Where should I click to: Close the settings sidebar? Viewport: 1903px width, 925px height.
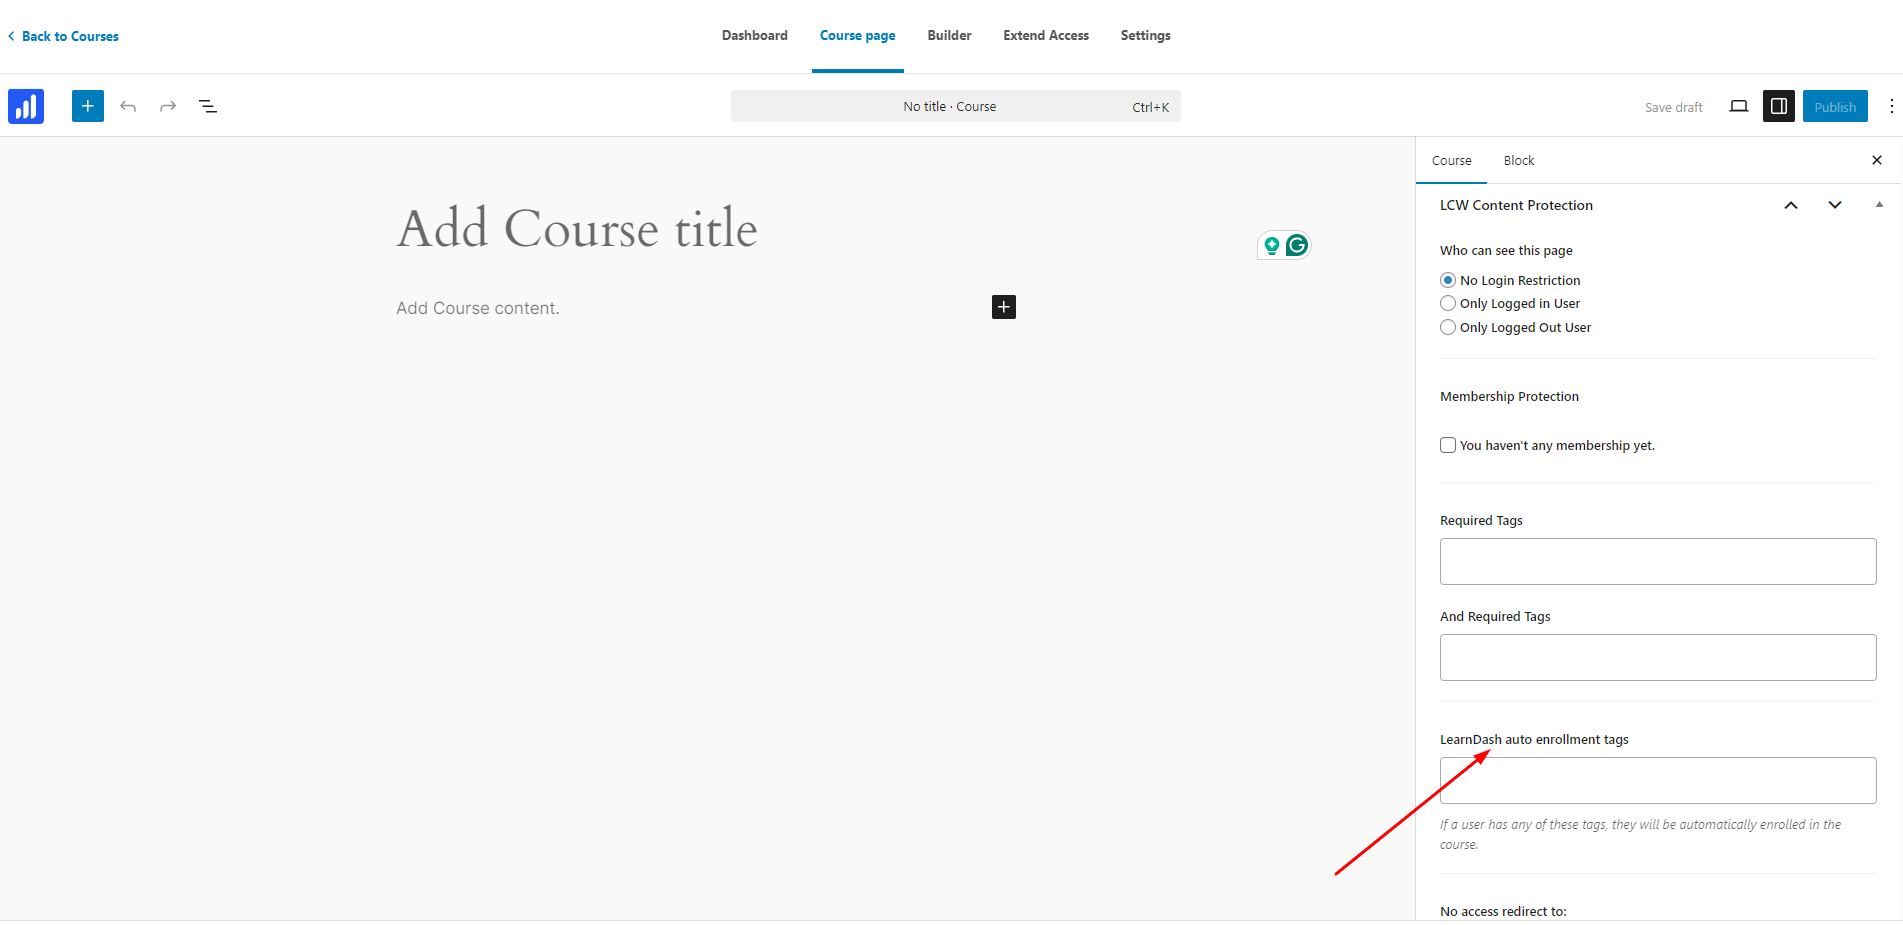click(1877, 160)
